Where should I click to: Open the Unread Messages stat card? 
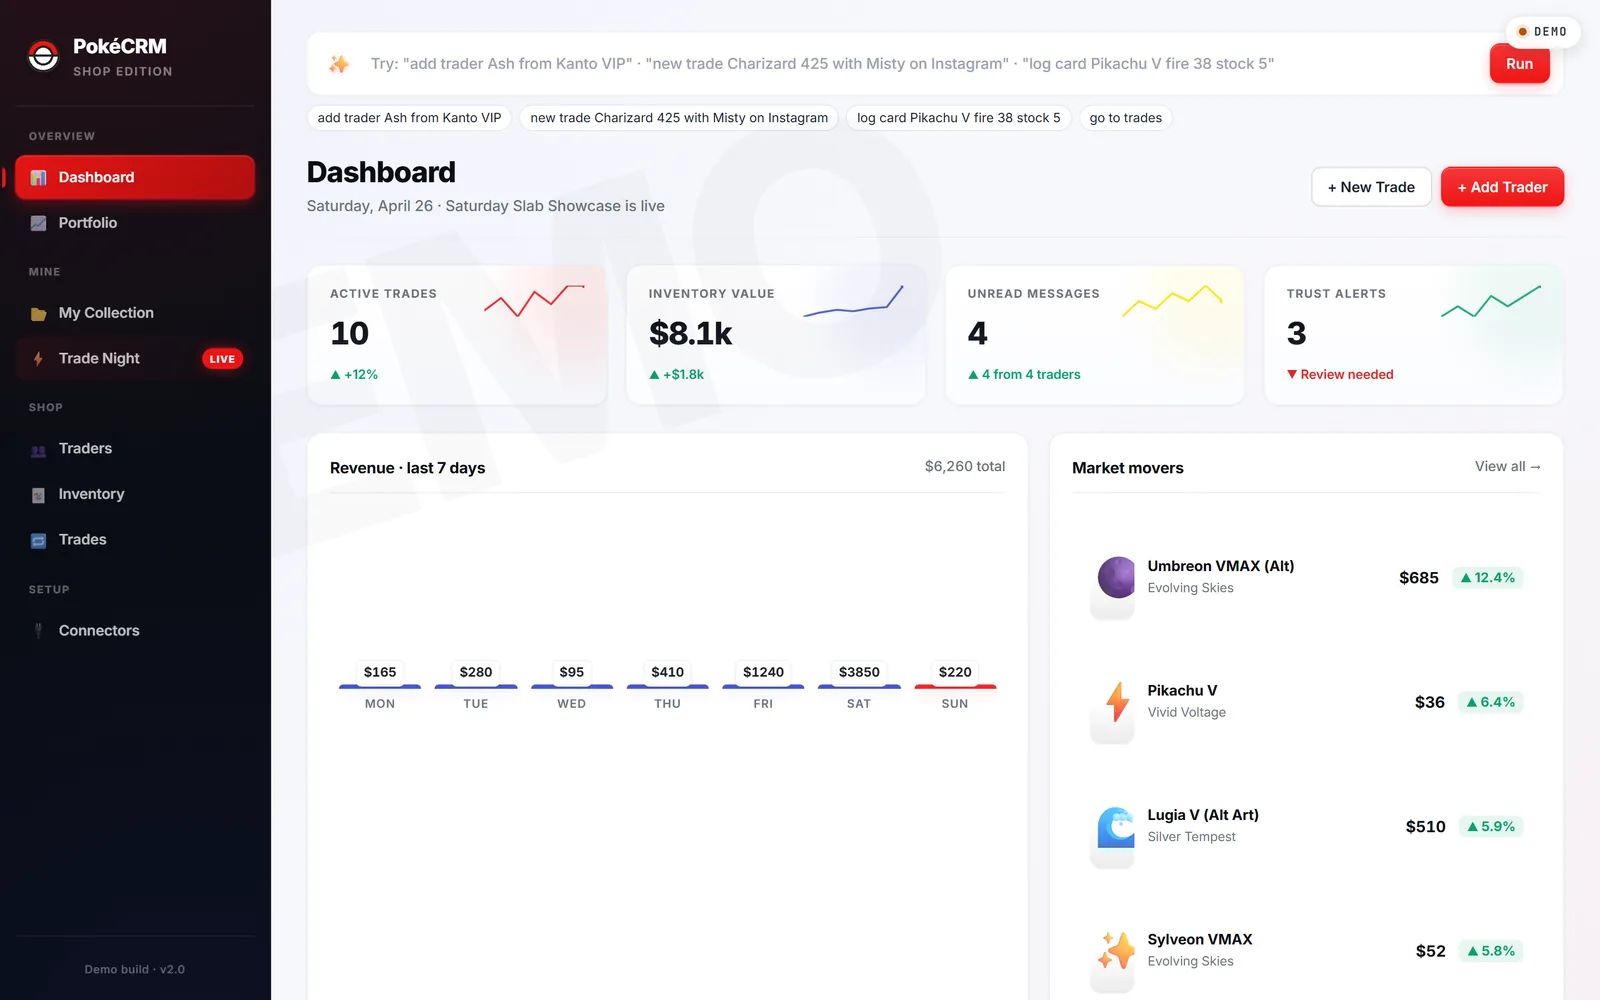(1095, 335)
